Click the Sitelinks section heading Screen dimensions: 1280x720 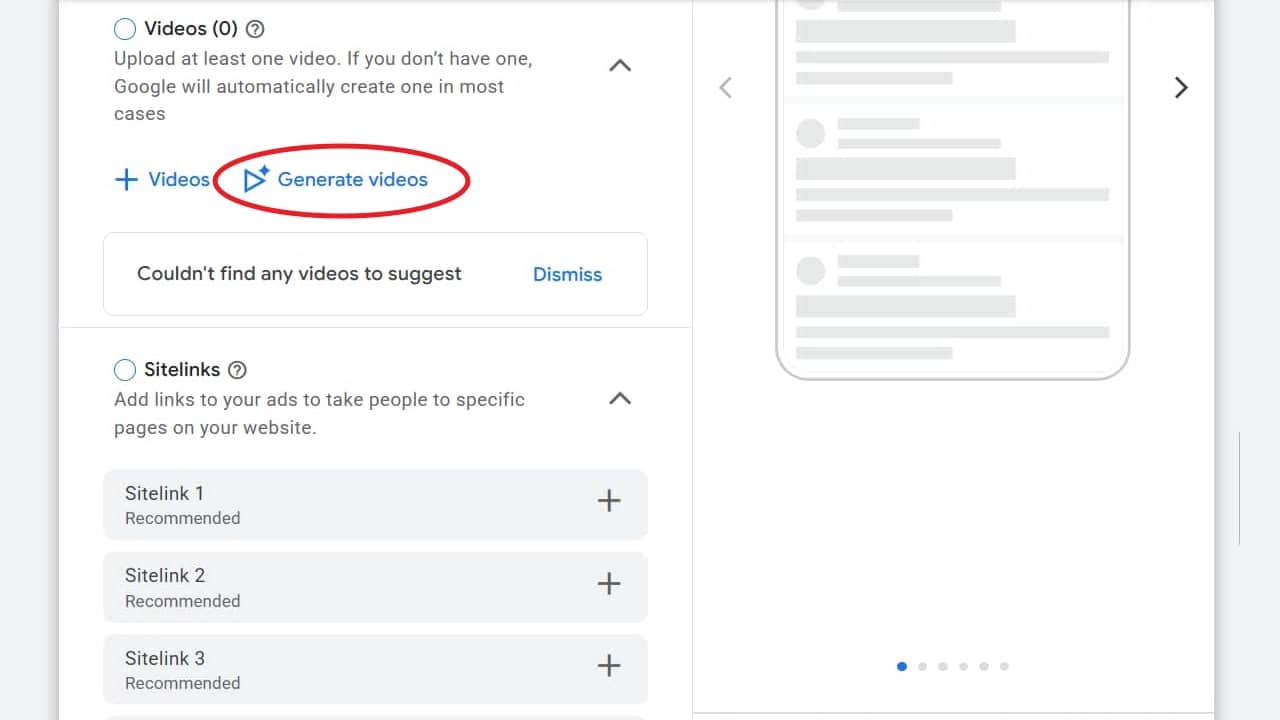click(x=182, y=370)
